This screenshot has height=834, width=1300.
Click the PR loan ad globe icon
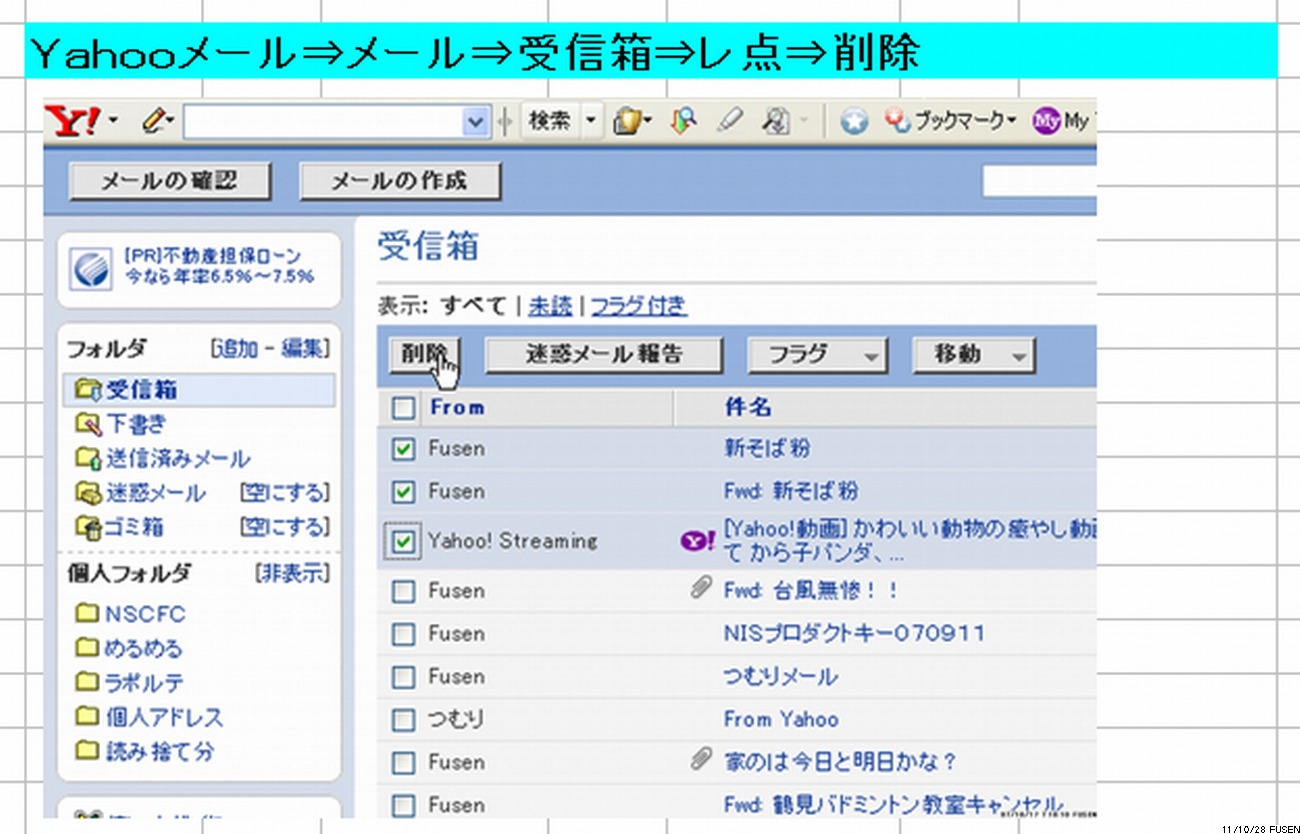click(x=91, y=268)
